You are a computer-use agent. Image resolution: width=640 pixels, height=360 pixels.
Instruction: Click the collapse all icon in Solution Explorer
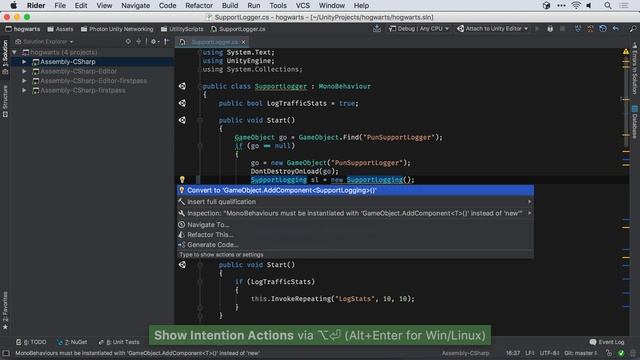(x=139, y=42)
